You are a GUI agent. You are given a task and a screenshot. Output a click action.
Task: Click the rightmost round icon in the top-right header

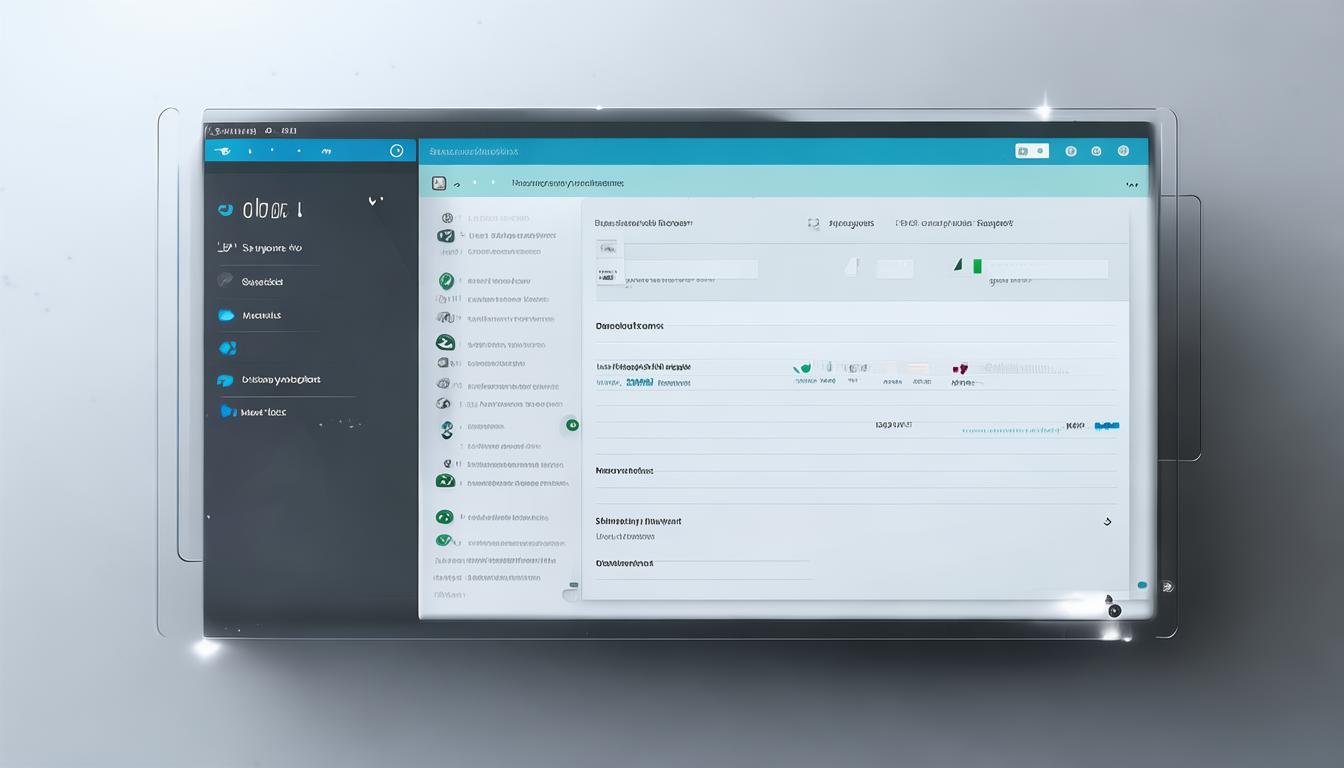tap(1123, 151)
